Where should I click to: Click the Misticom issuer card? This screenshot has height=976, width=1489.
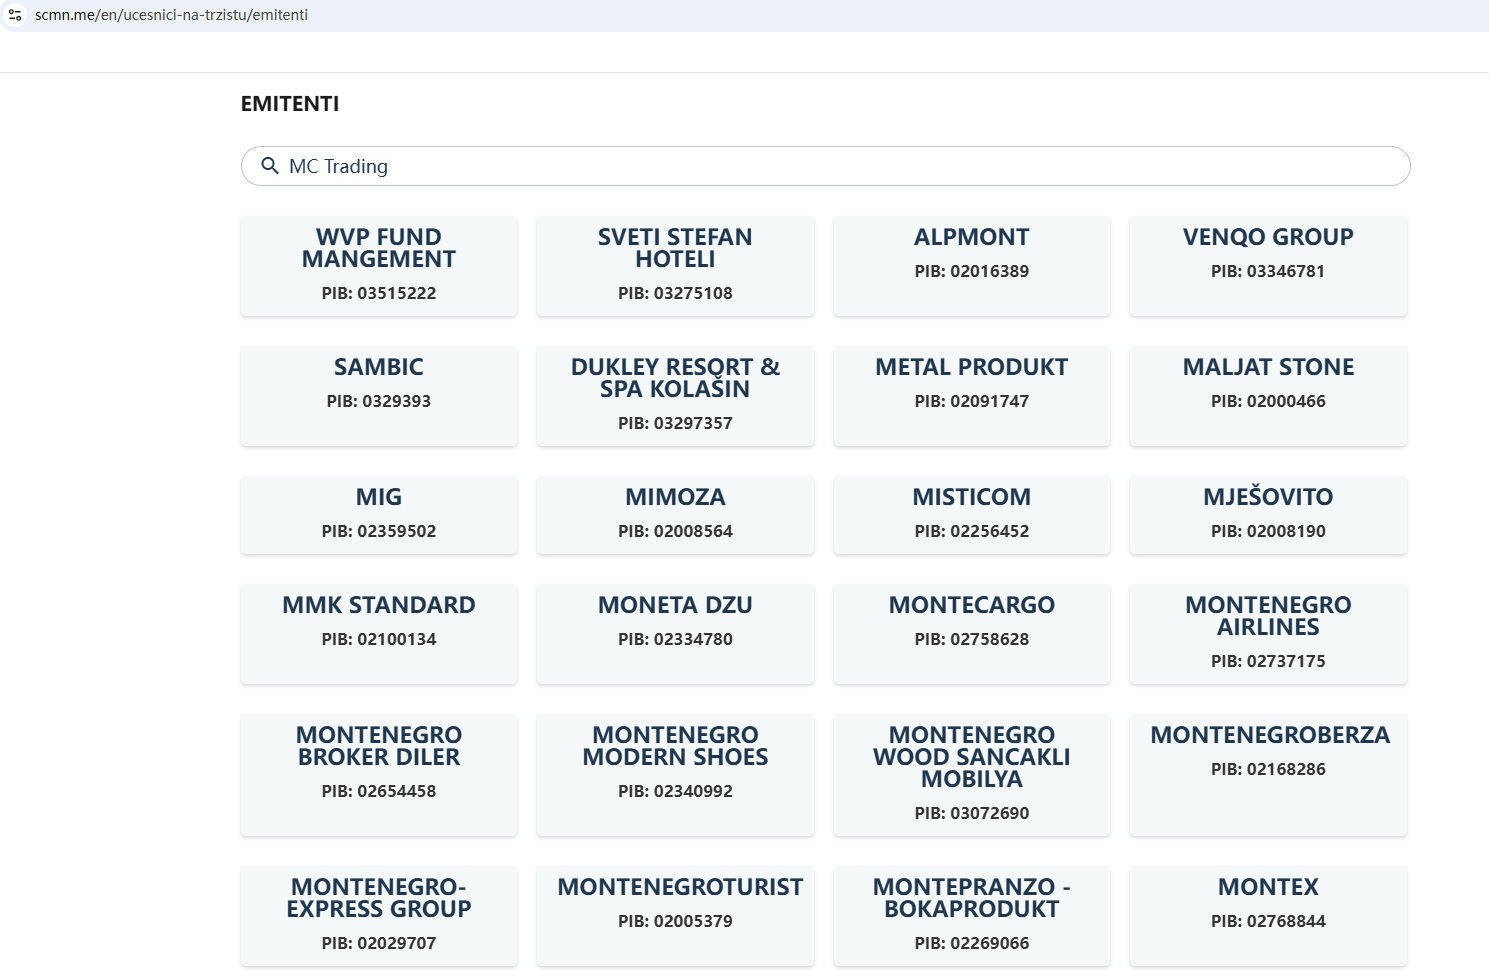pyautogui.click(x=971, y=515)
